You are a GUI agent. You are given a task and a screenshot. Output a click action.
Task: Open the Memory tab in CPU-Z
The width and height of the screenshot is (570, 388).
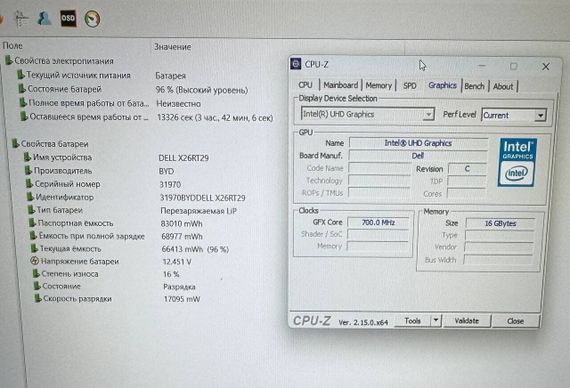coord(378,85)
